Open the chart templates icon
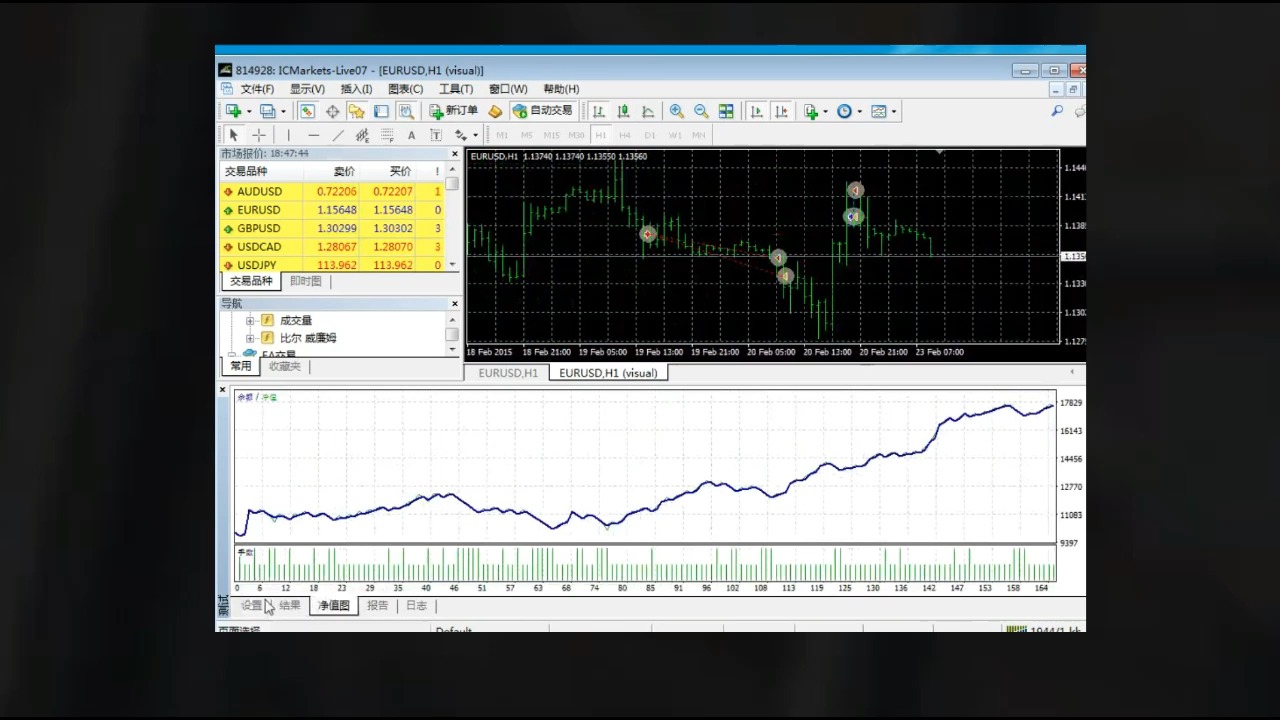 (879, 111)
